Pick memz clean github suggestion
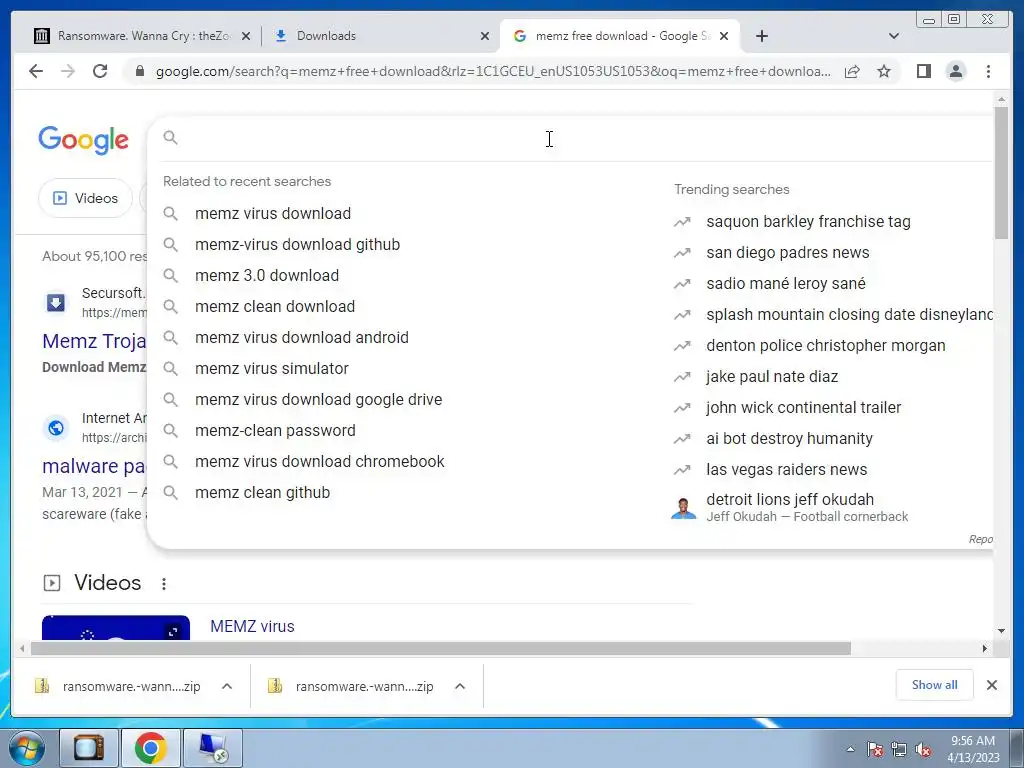The image size is (1024, 768). 263,492
